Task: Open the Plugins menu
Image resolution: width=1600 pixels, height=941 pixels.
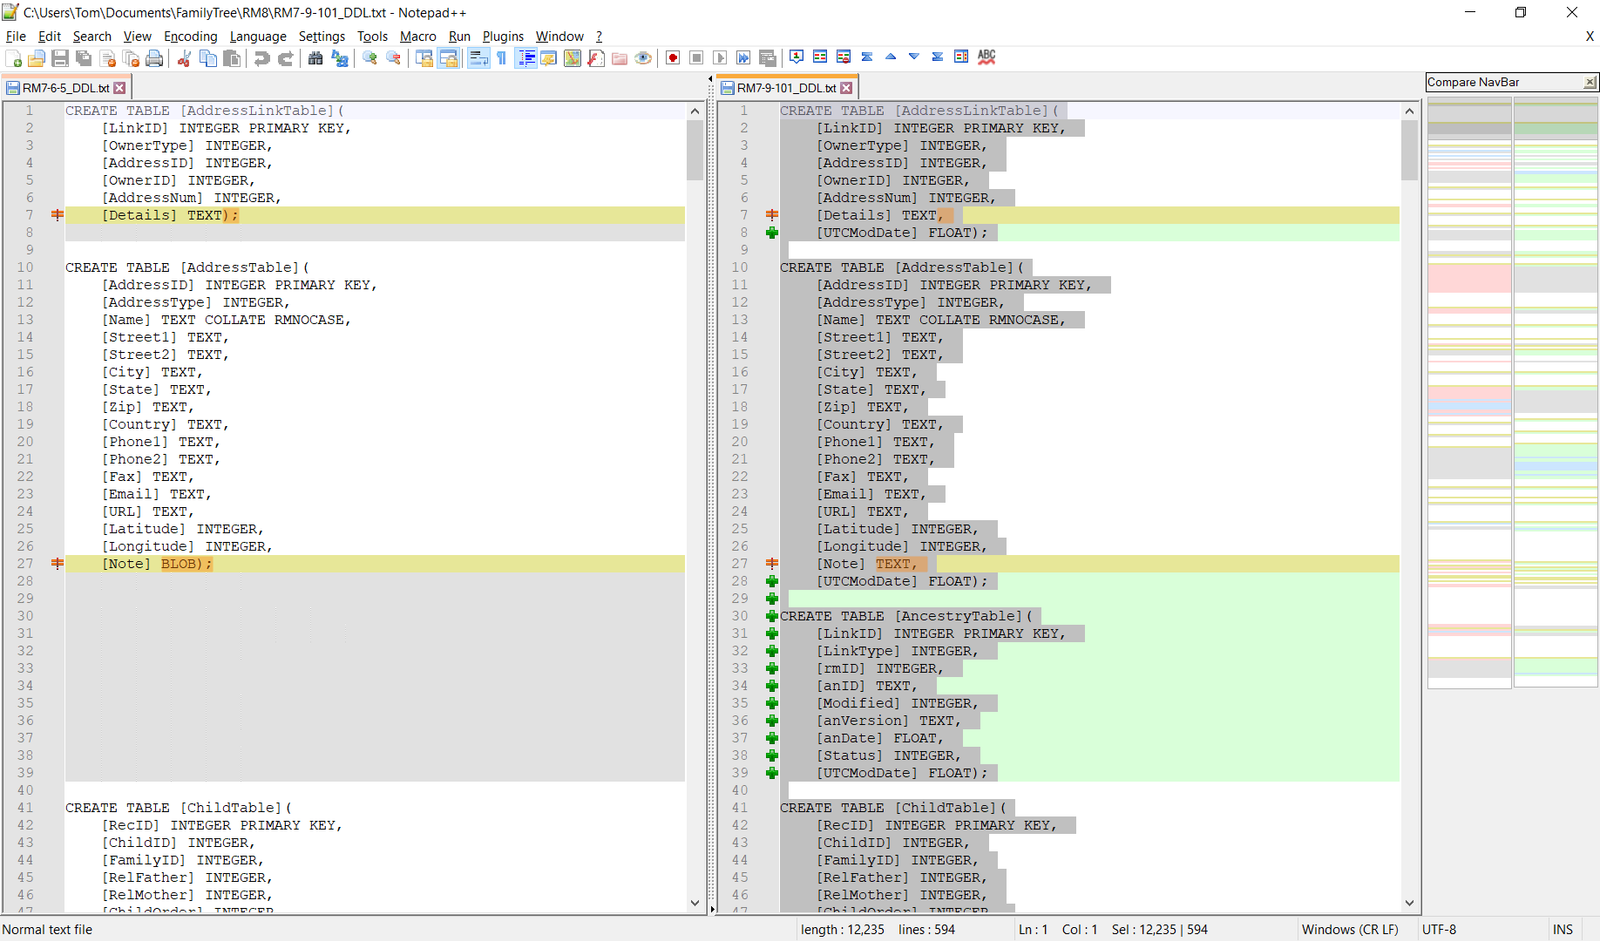Action: click(503, 36)
